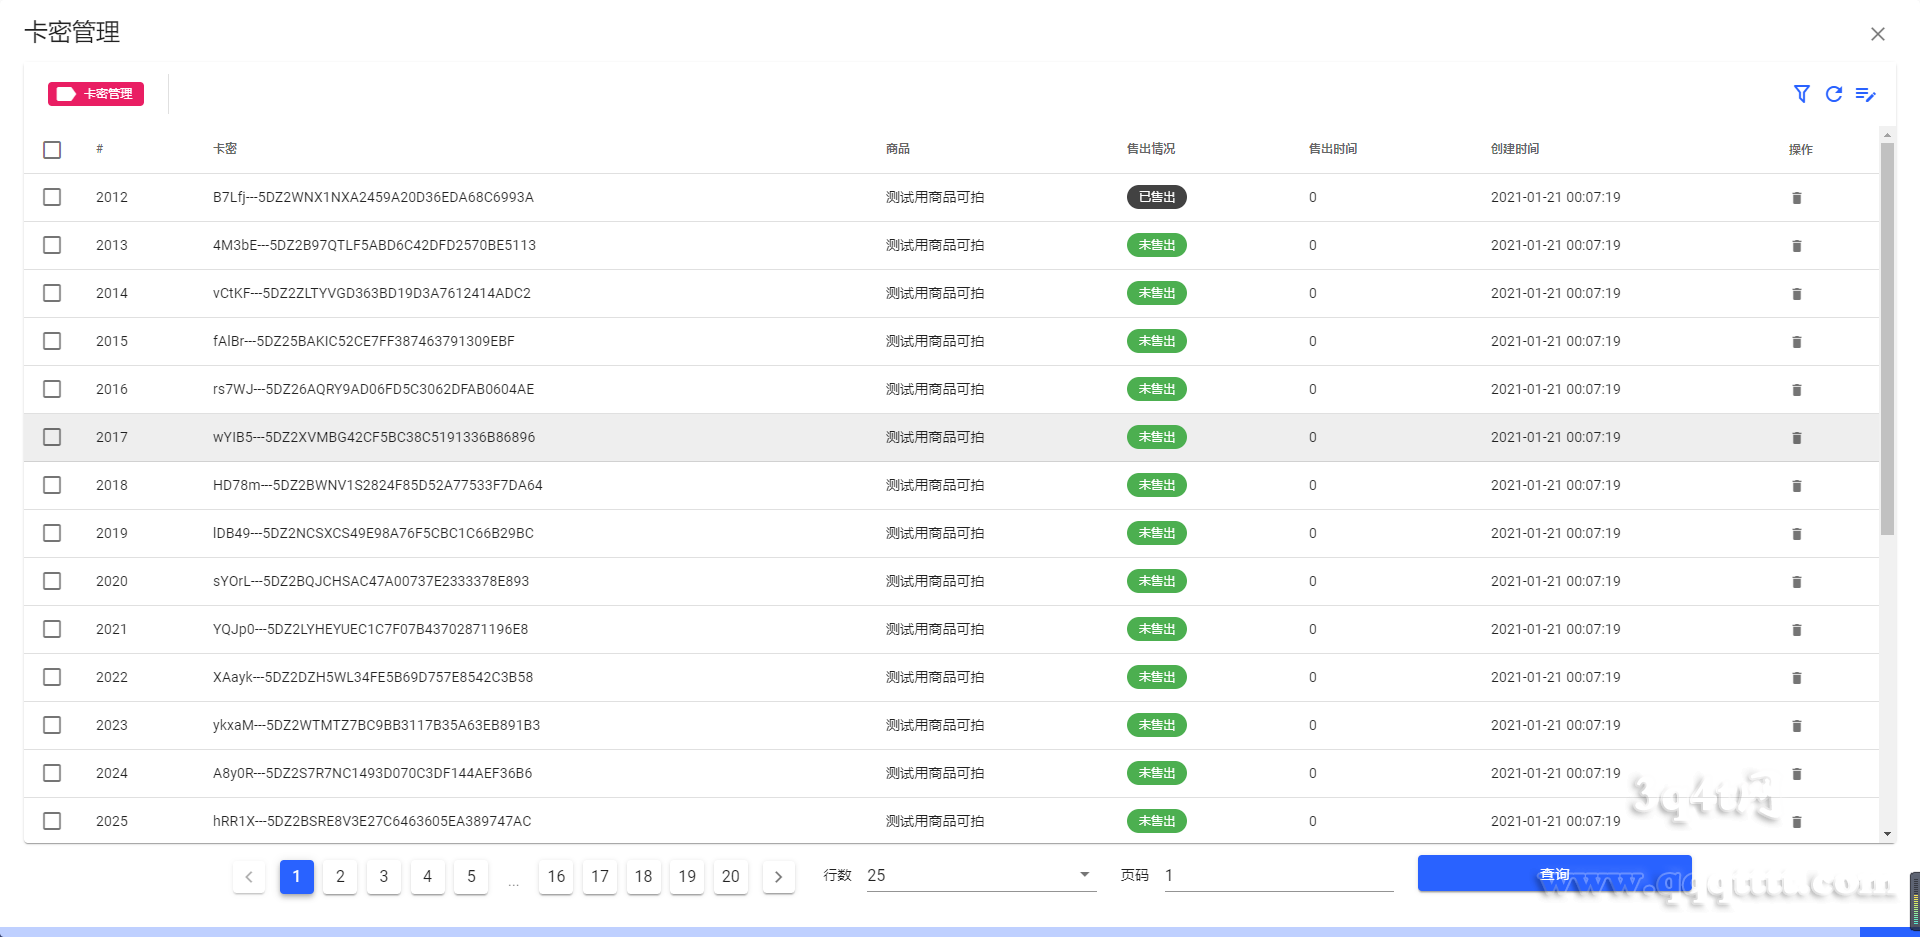The width and height of the screenshot is (1920, 937).
Task: Delete row 2025 with trash icon
Action: [x=1796, y=822]
